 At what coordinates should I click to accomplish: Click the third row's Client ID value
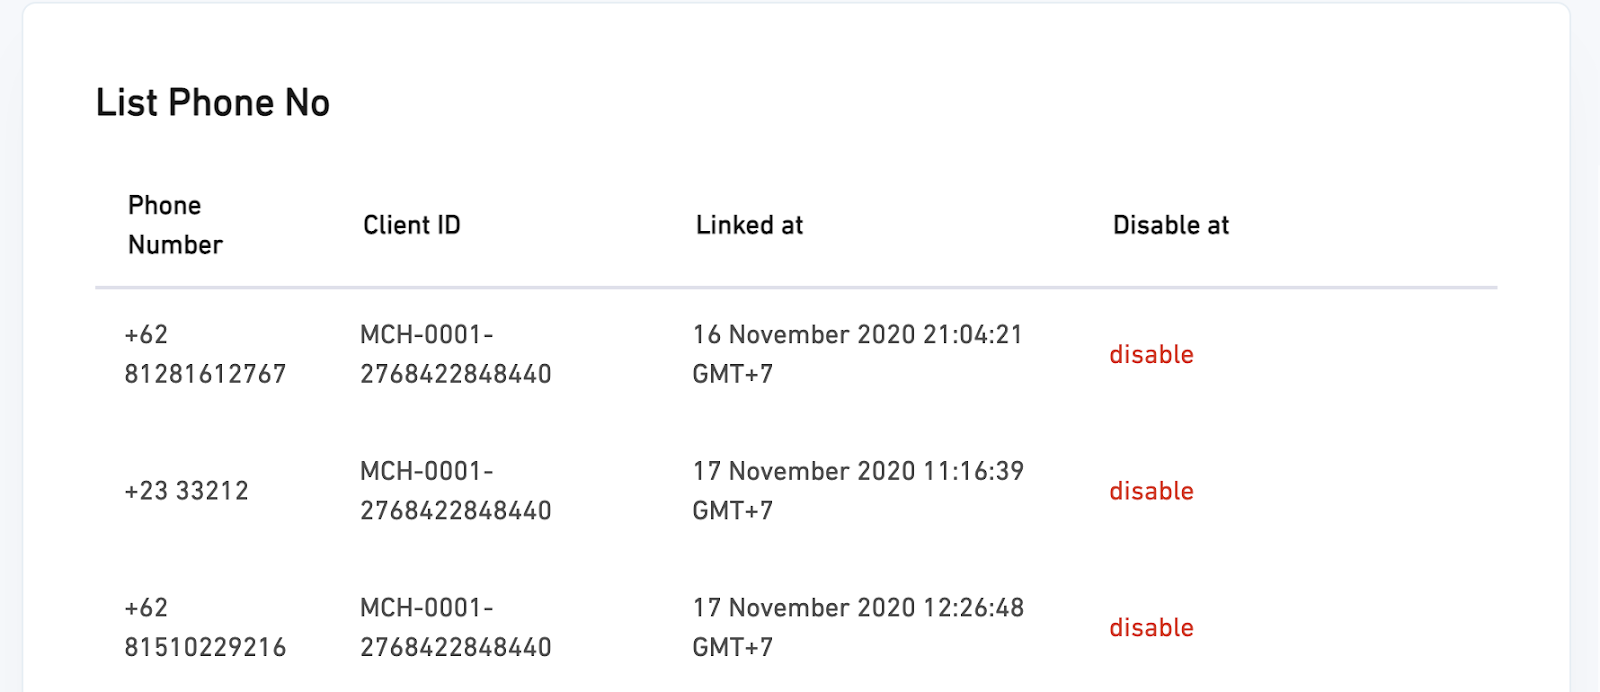point(456,628)
